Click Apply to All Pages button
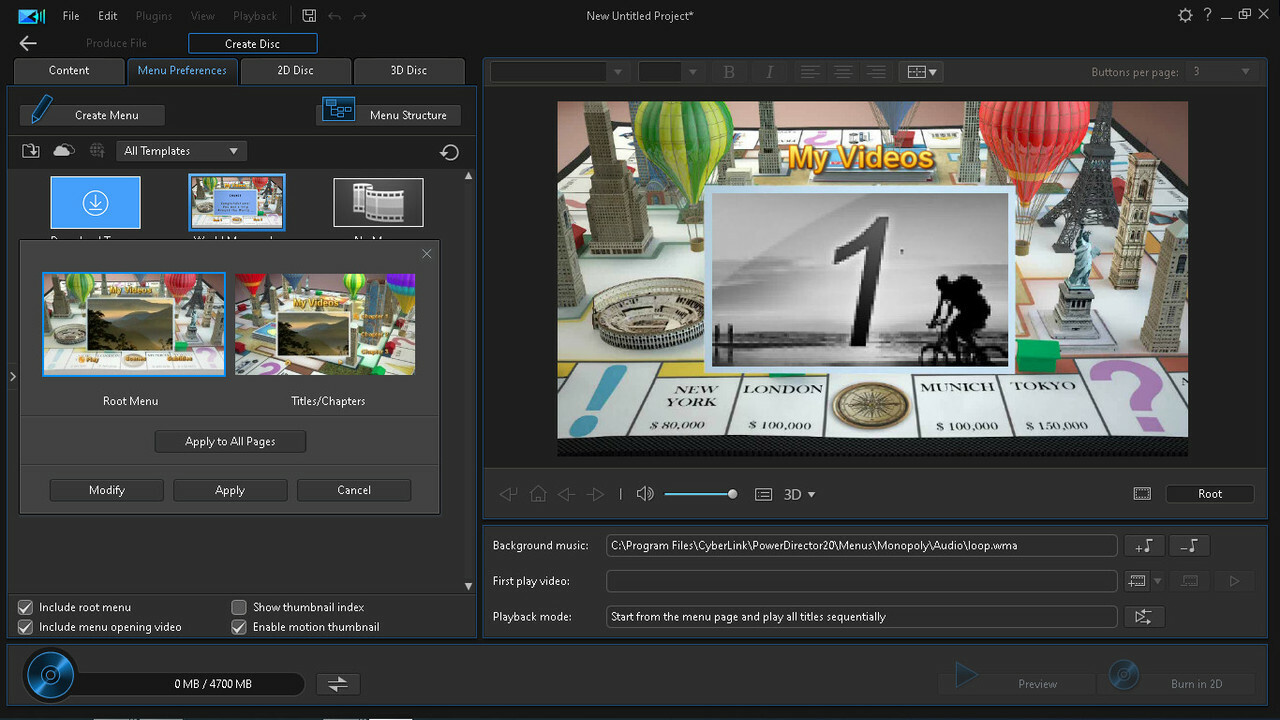The height and width of the screenshot is (720, 1280). click(230, 441)
